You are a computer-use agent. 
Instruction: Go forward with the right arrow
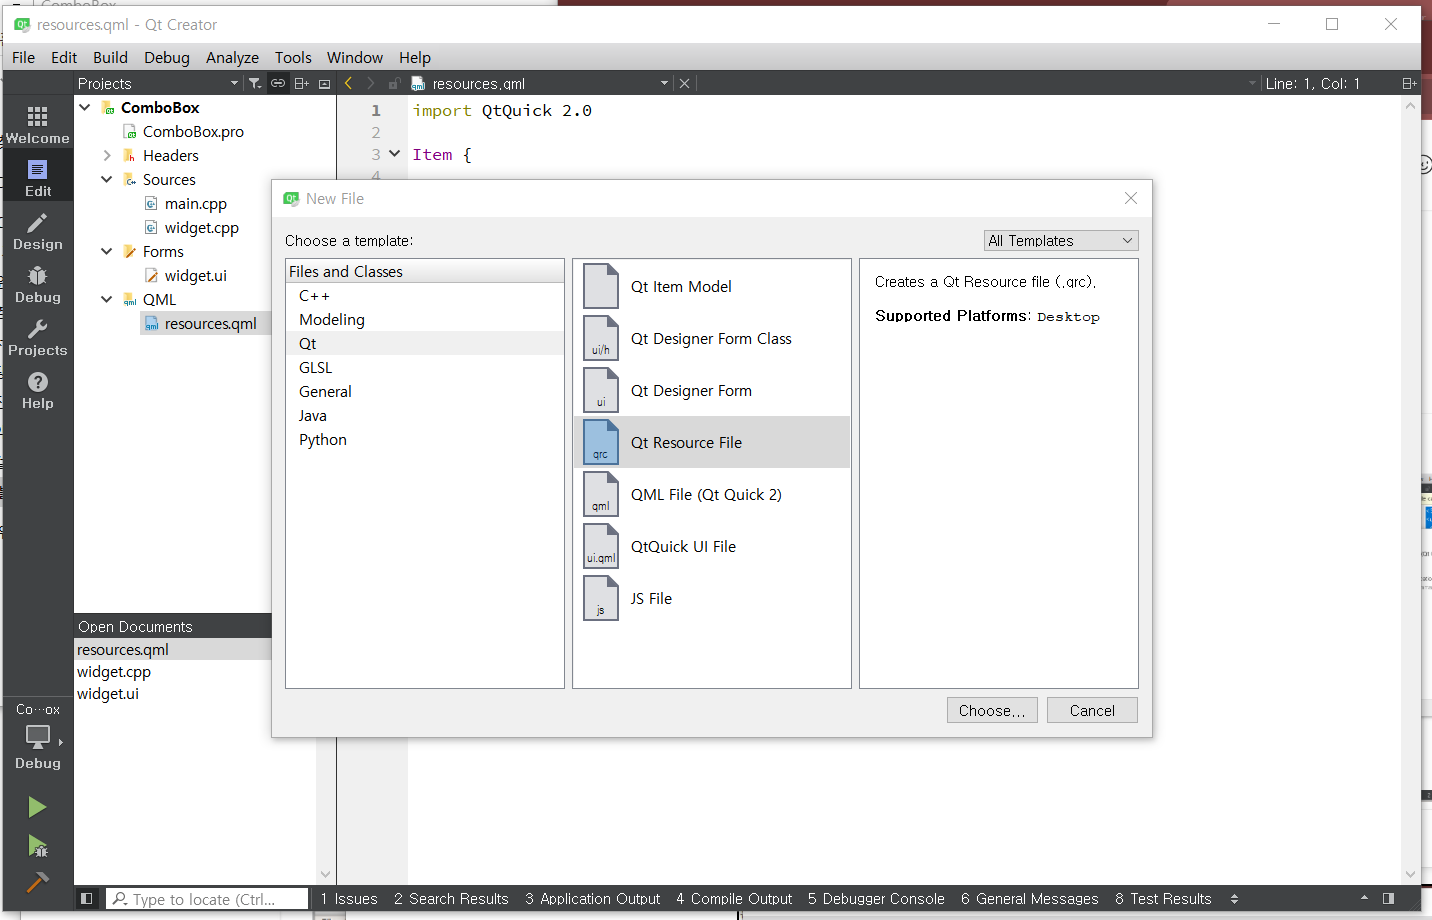tap(371, 84)
